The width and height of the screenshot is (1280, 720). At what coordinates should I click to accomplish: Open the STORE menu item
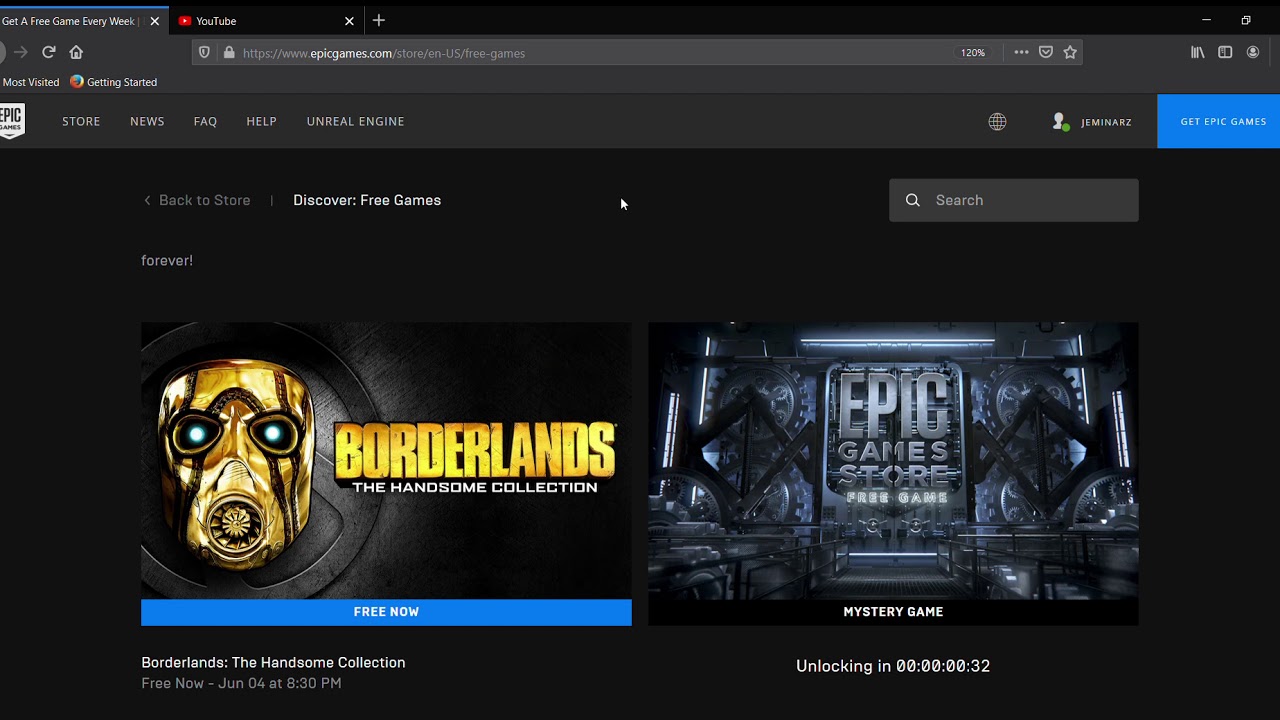[81, 121]
